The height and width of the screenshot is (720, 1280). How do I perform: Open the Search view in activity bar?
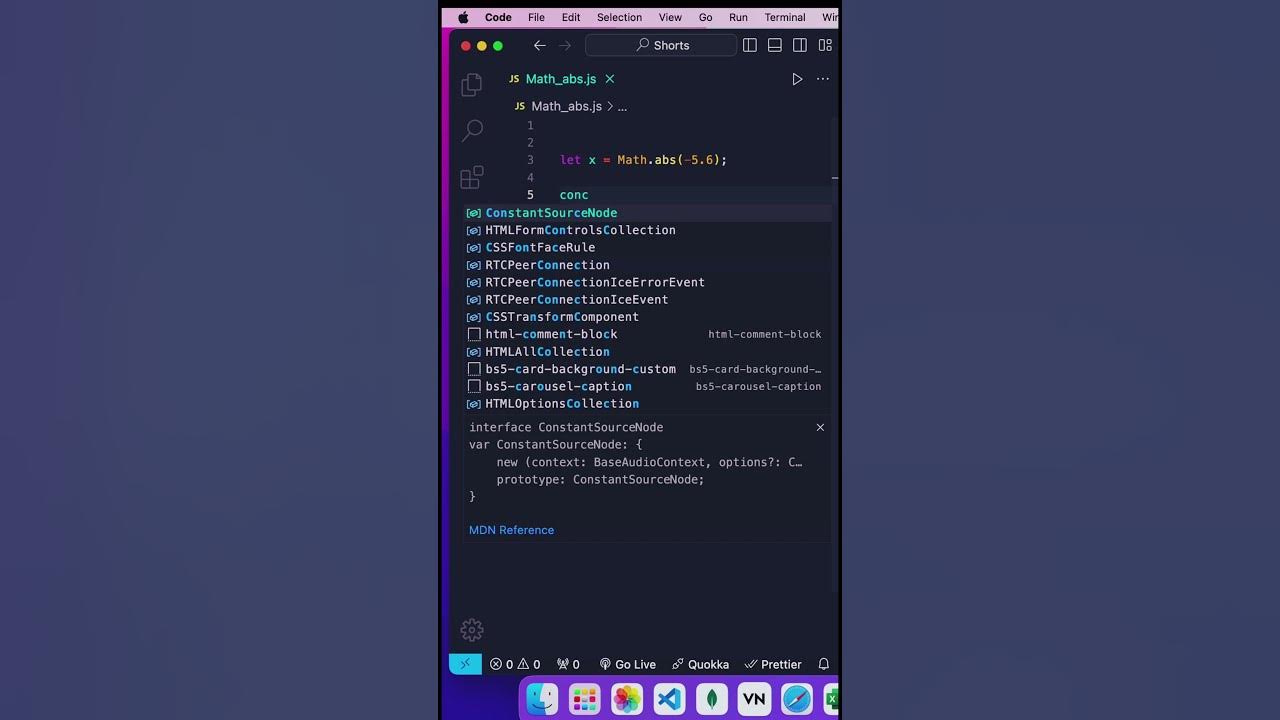tap(472, 130)
